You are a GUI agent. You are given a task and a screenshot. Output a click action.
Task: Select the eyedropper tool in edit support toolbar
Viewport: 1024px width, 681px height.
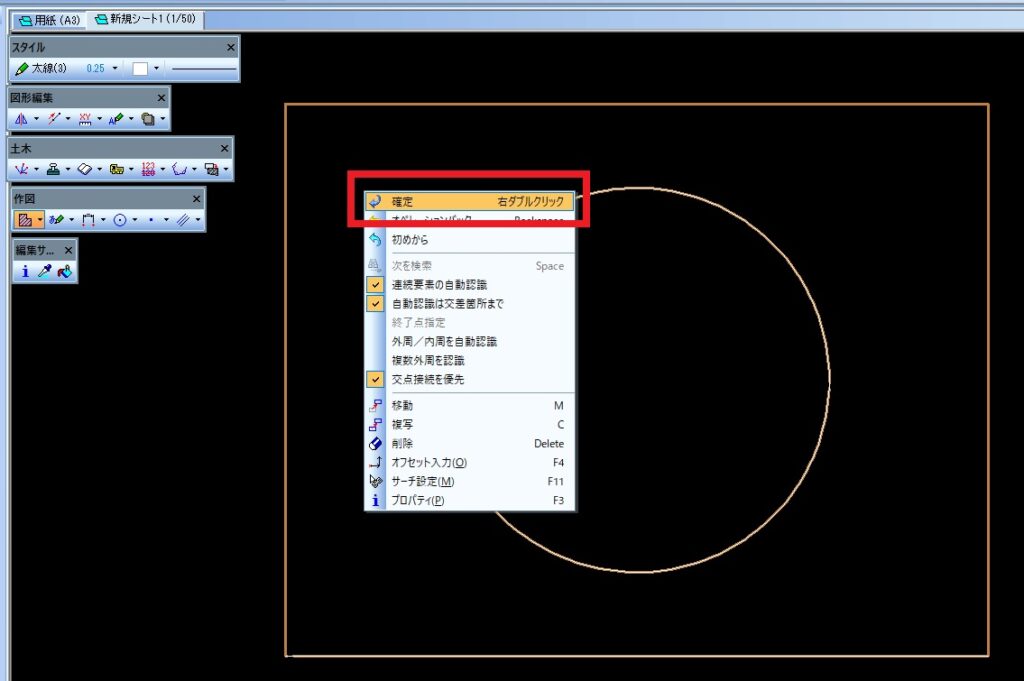45,272
